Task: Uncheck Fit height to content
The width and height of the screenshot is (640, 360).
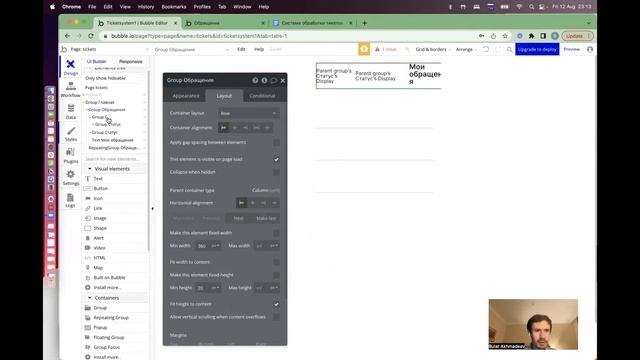Action: (276, 304)
